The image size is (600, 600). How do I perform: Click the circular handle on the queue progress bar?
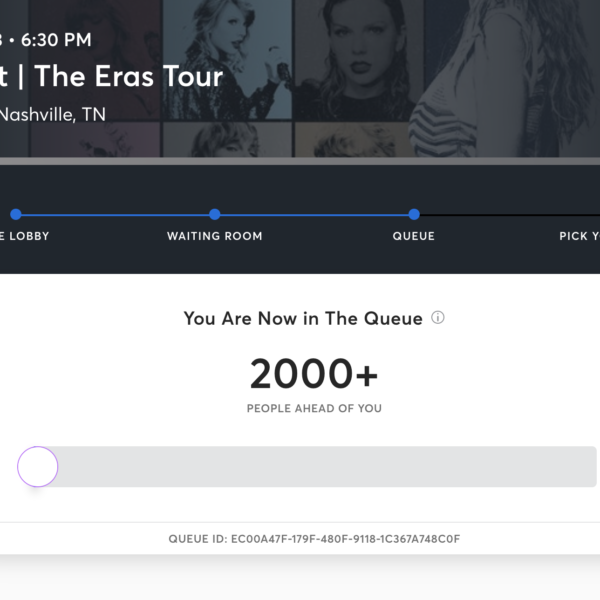pyautogui.click(x=38, y=466)
